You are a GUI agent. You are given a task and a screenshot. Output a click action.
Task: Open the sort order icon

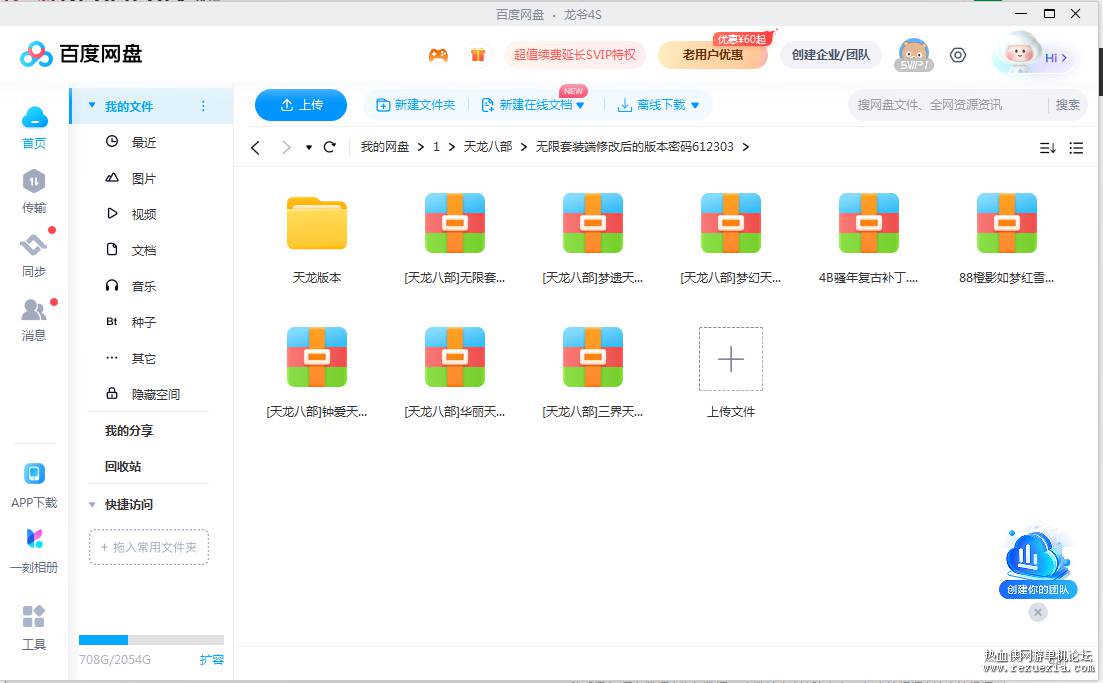pyautogui.click(x=1047, y=148)
